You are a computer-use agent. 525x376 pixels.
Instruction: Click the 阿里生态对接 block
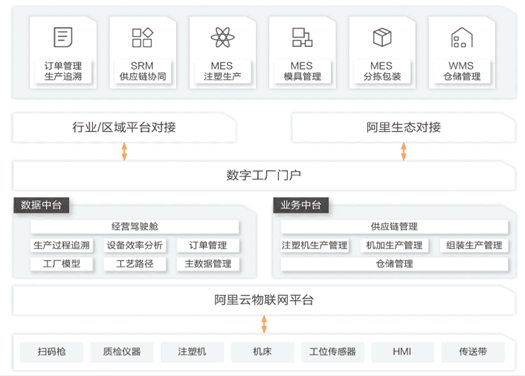403,128
